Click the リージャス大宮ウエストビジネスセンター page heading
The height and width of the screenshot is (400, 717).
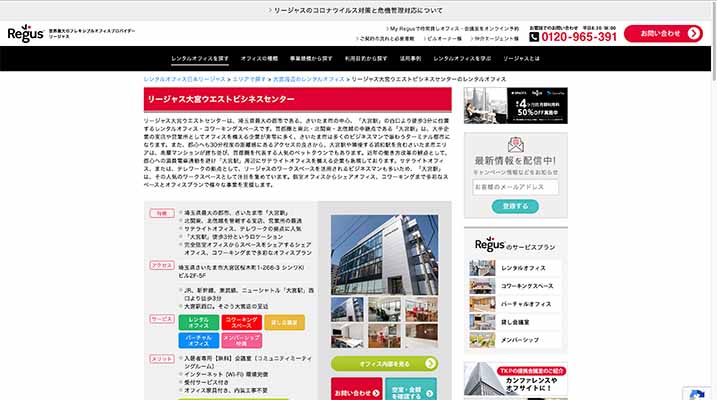point(221,99)
